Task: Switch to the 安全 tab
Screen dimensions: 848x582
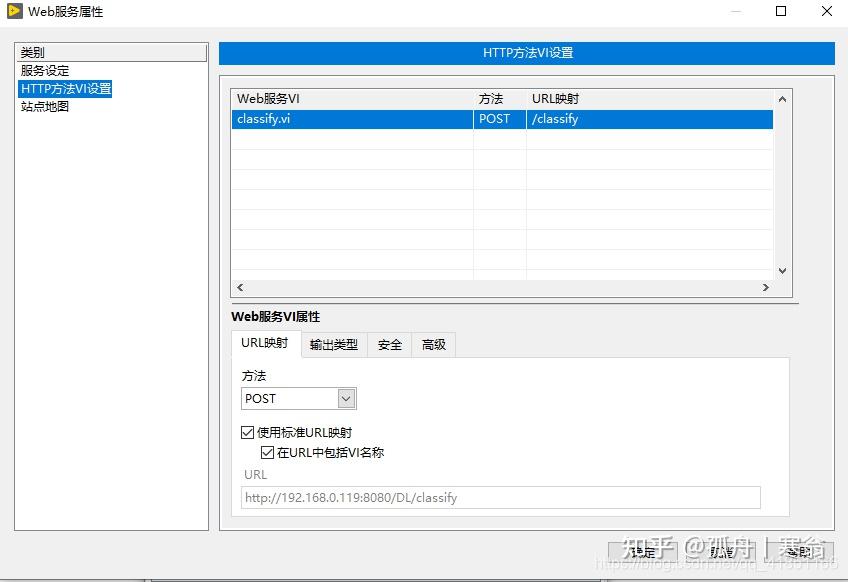Action: (x=389, y=344)
